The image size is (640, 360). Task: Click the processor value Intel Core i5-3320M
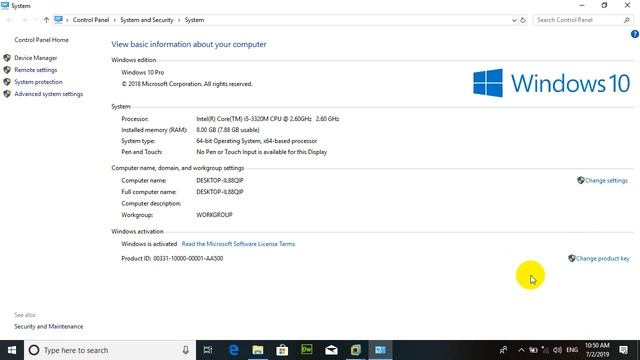pos(267,119)
